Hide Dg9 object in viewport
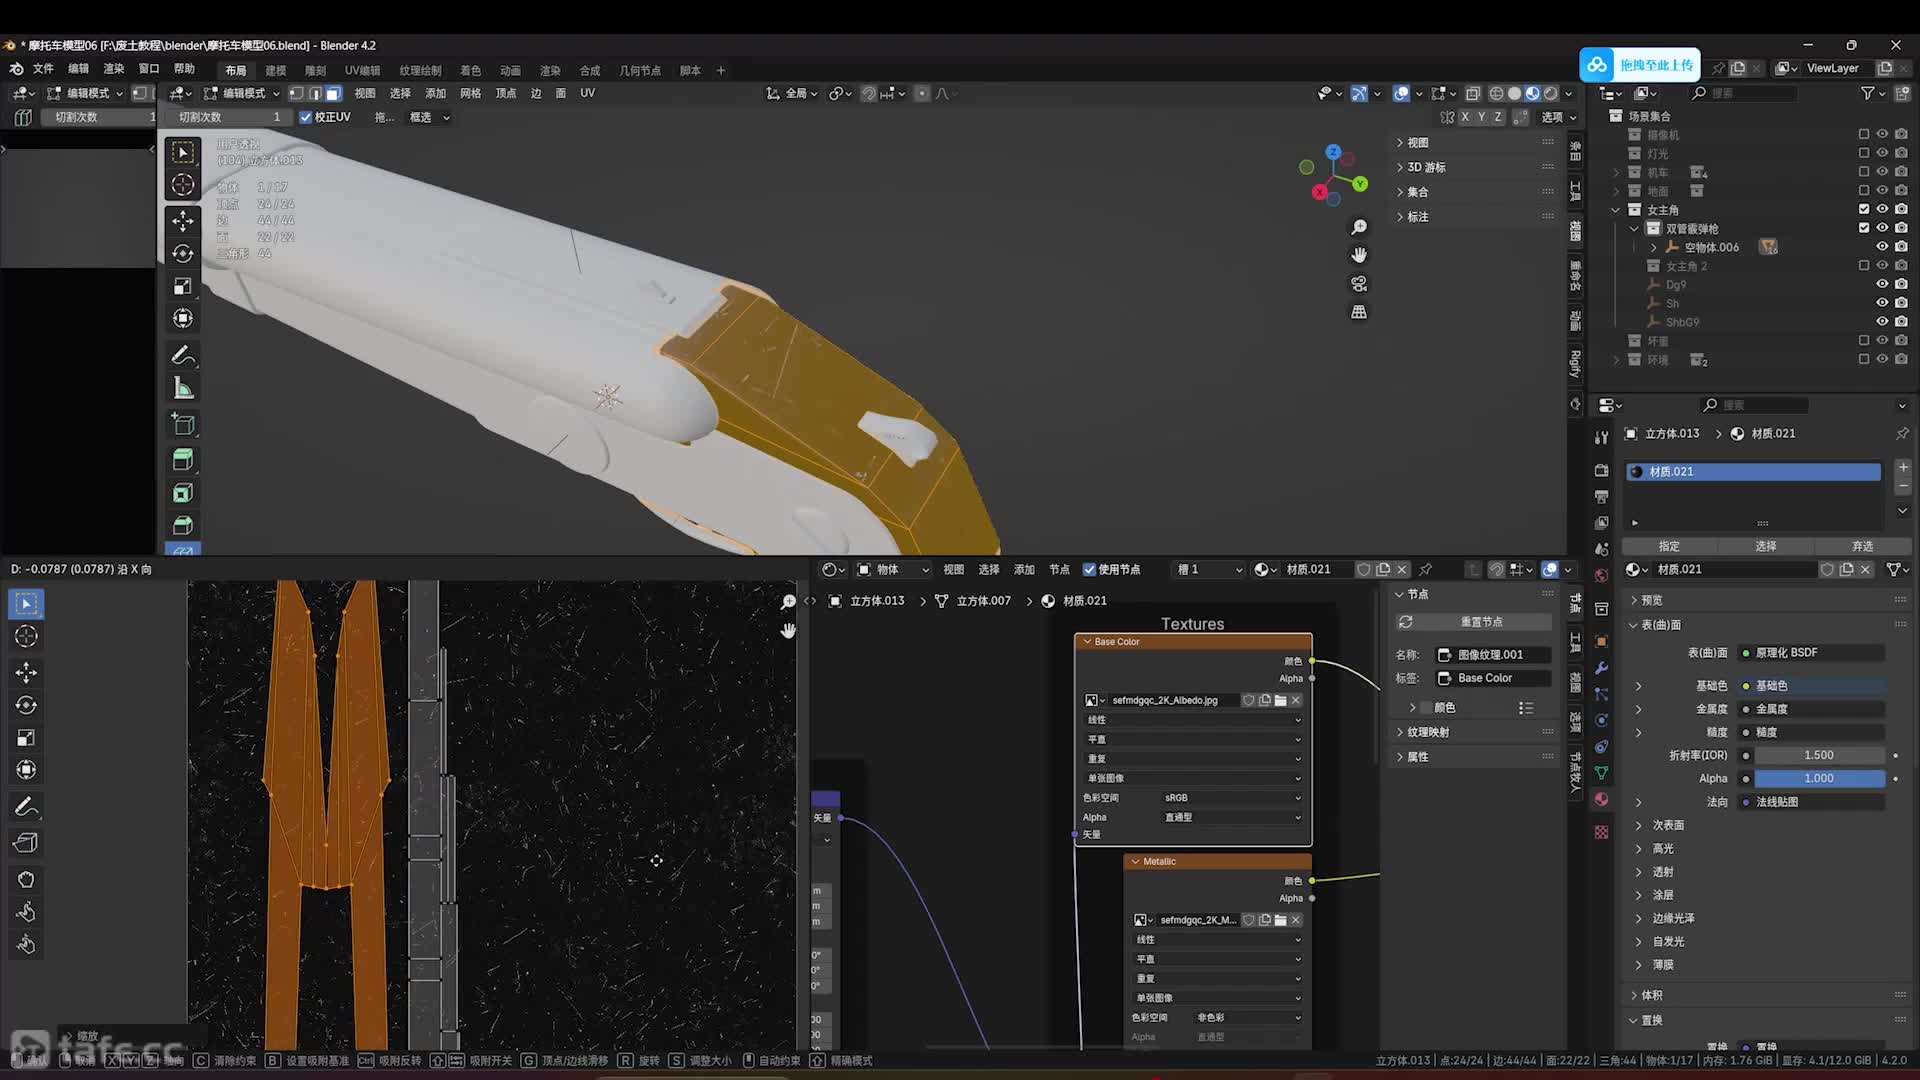1920x1080 pixels. coord(1882,284)
